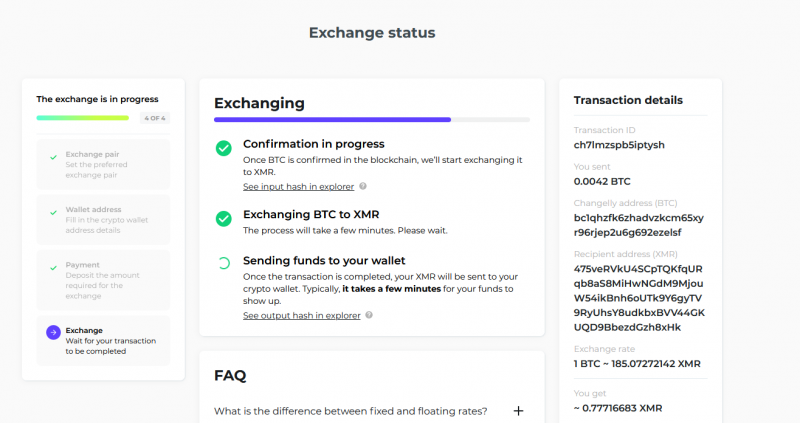
Task: Click the Changelly BTC address text
Action: (x=640, y=225)
